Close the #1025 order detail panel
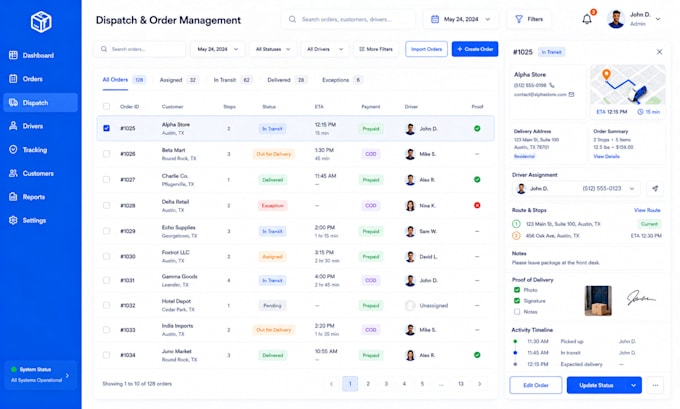The height and width of the screenshot is (409, 680). 659,52
